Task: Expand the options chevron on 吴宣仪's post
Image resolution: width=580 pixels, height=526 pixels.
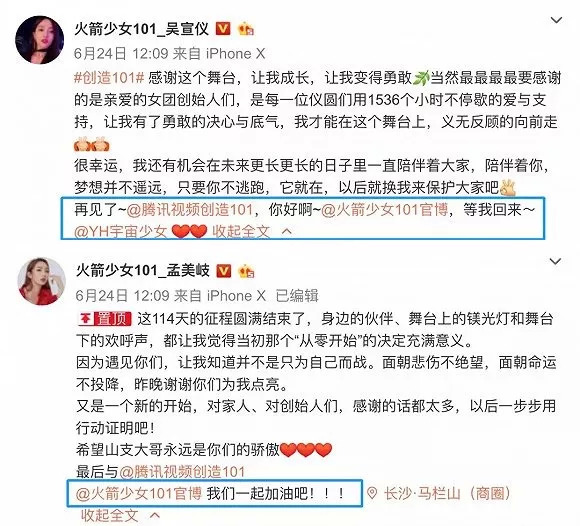Action: coord(556,20)
